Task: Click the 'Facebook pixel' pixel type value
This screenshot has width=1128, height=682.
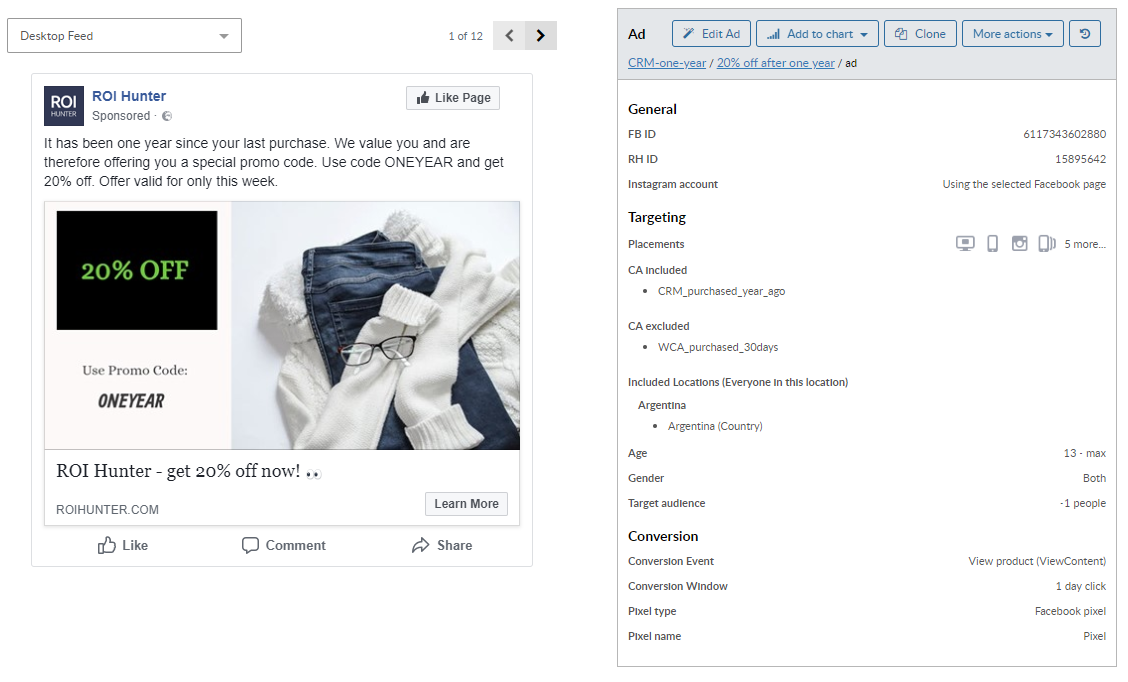Action: click(x=1070, y=611)
